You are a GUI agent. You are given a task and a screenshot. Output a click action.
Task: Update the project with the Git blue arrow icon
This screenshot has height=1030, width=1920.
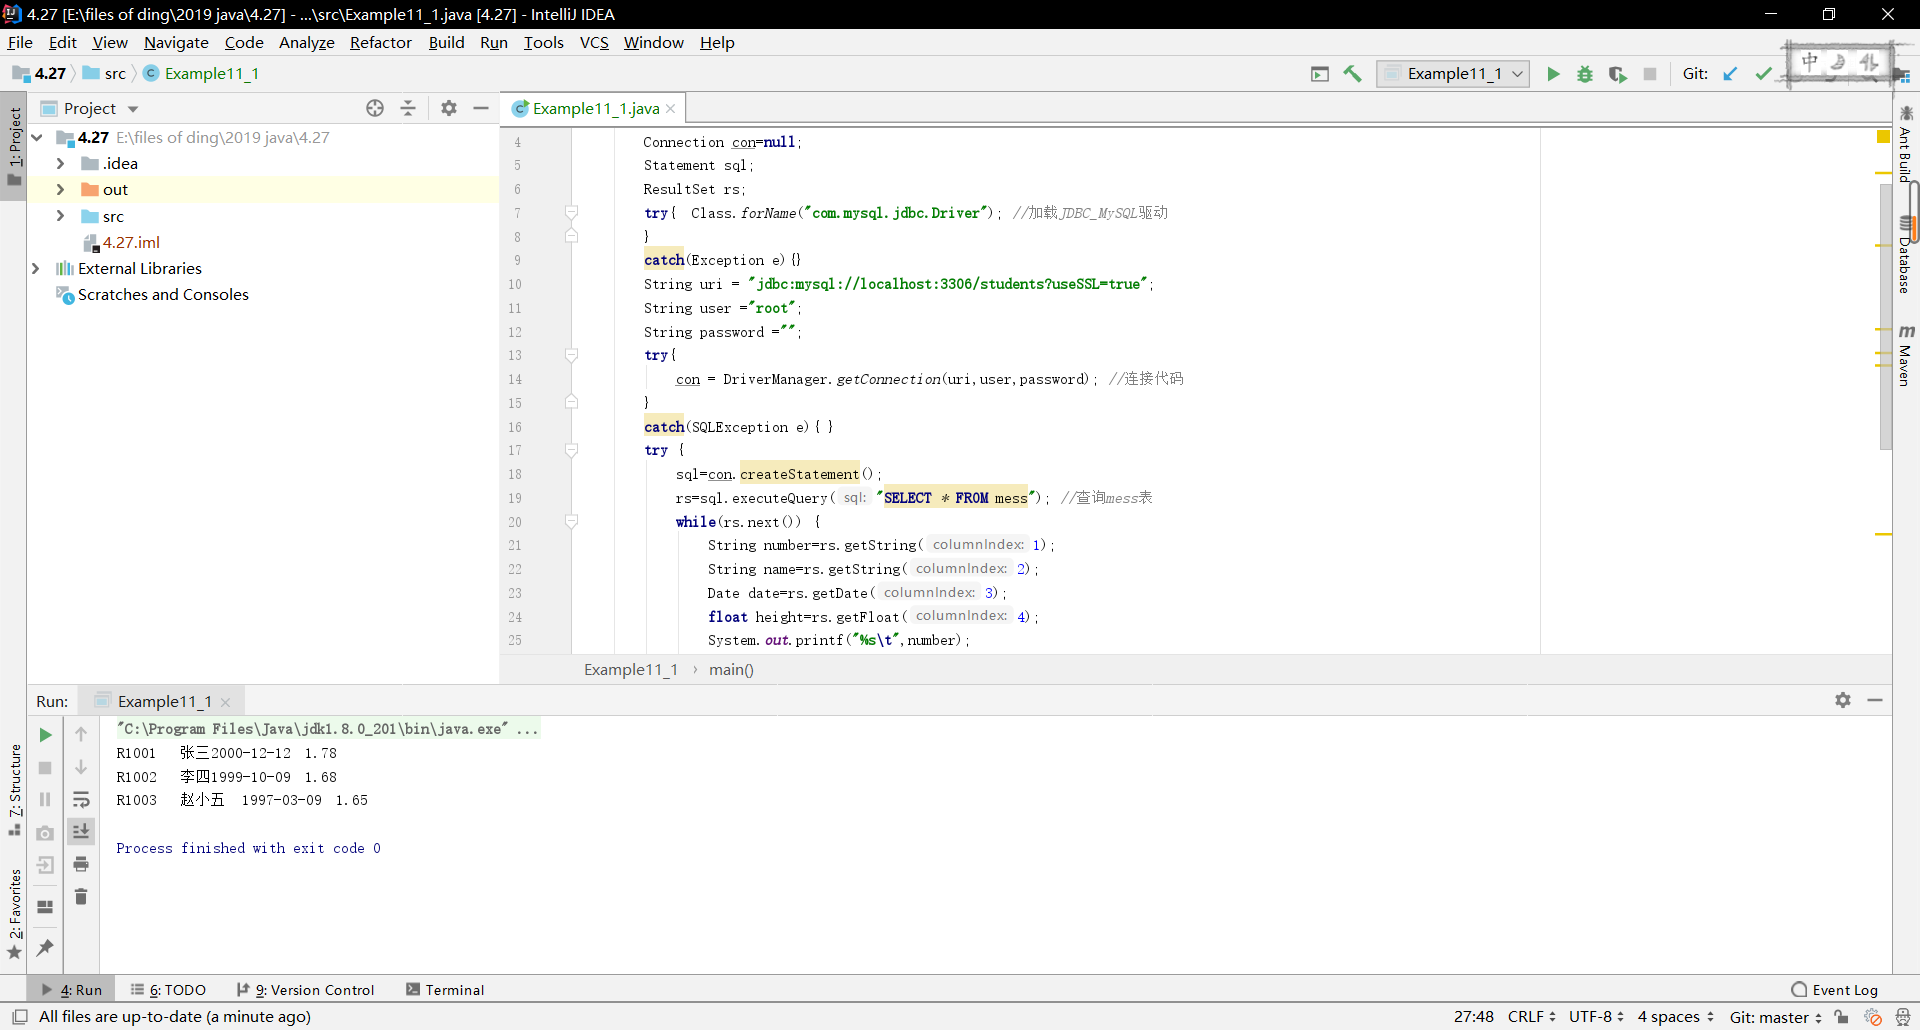1730,74
